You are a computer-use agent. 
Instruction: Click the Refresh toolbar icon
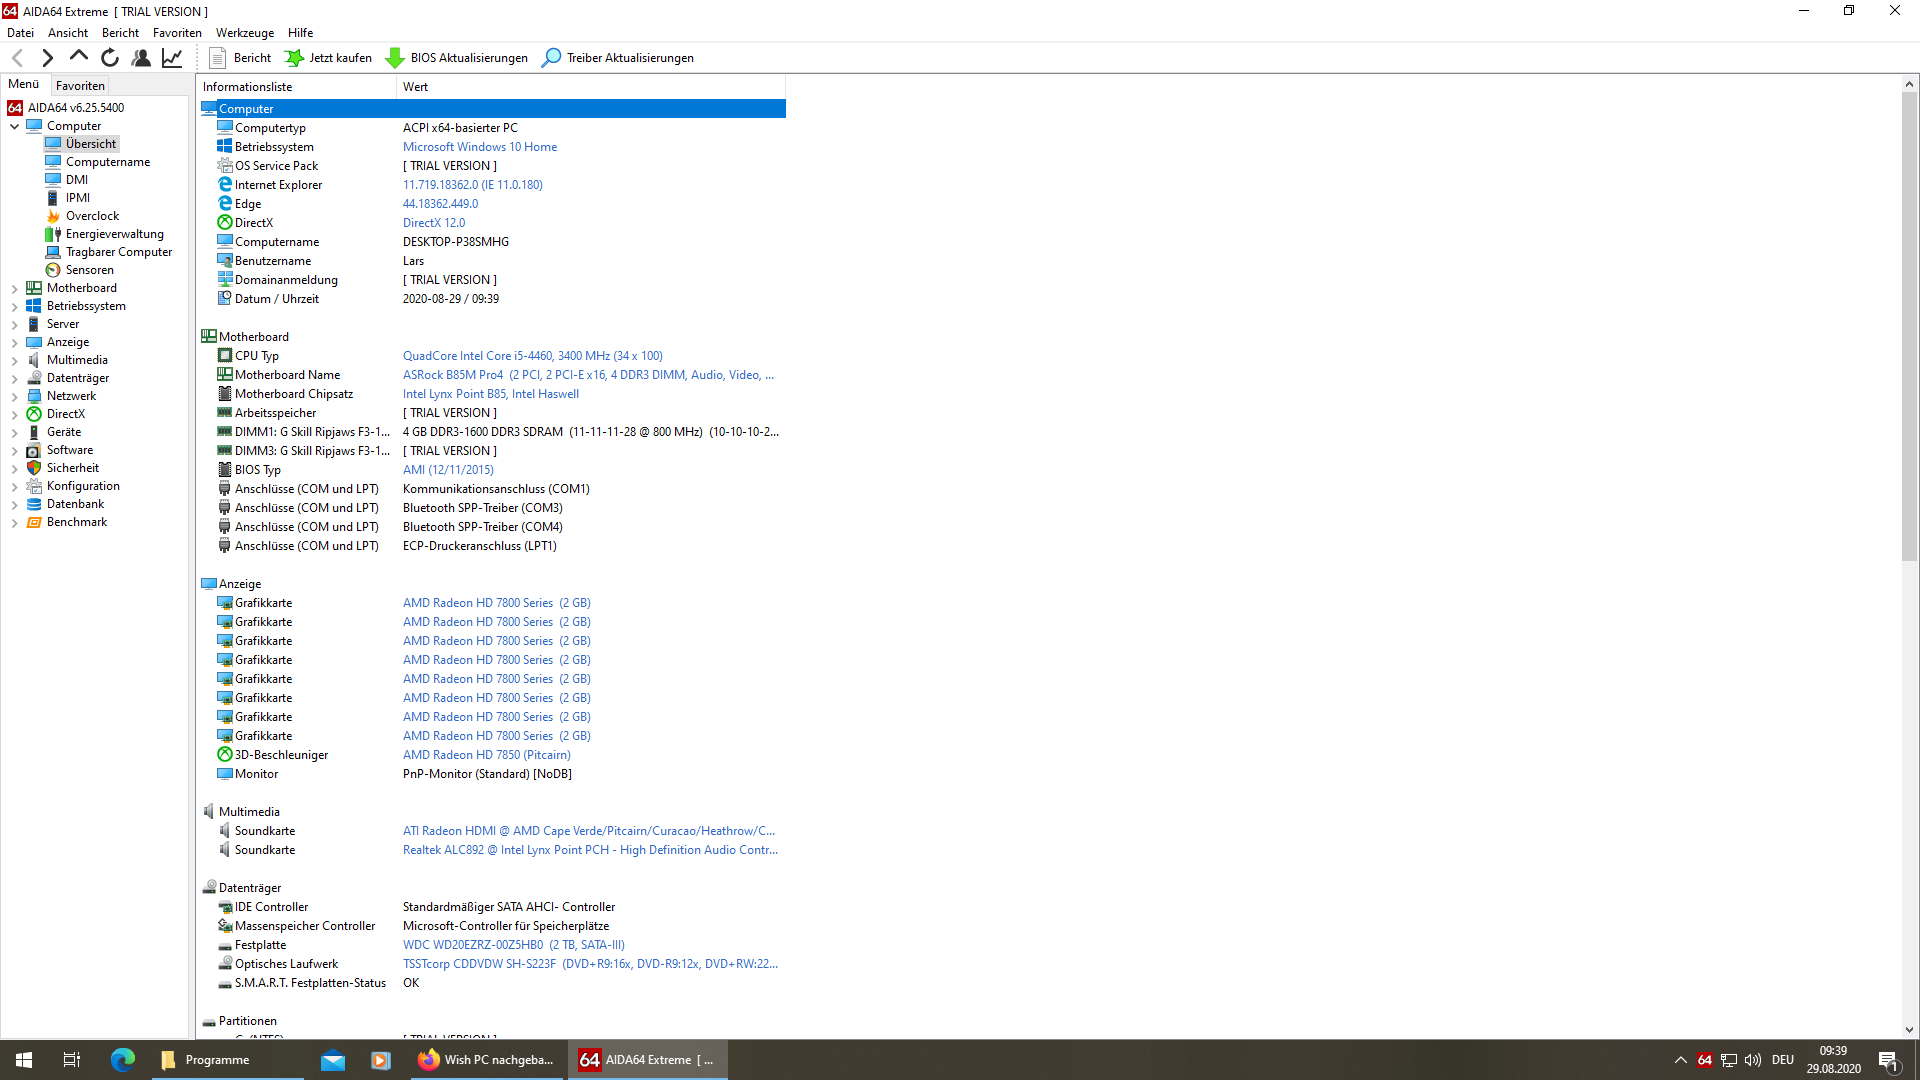click(110, 58)
